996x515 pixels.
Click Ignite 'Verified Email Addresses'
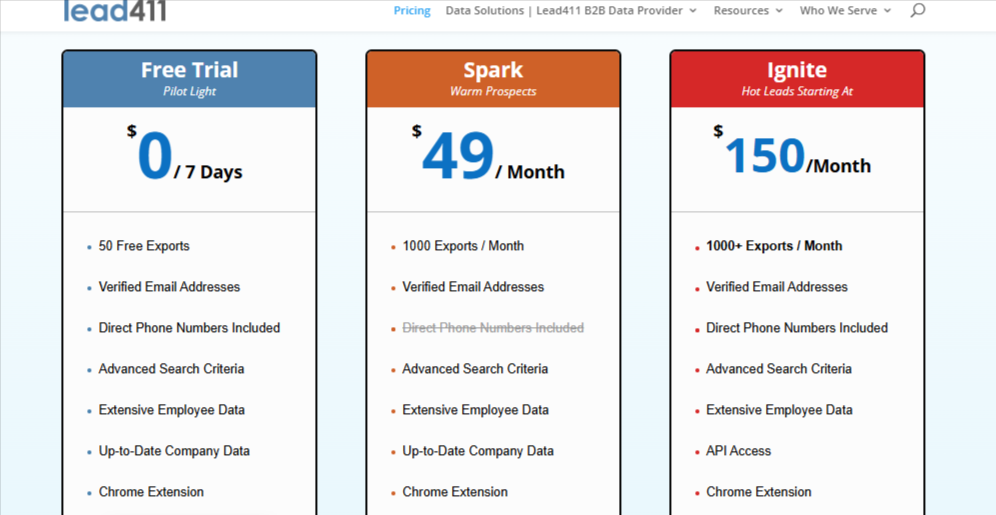(x=777, y=287)
